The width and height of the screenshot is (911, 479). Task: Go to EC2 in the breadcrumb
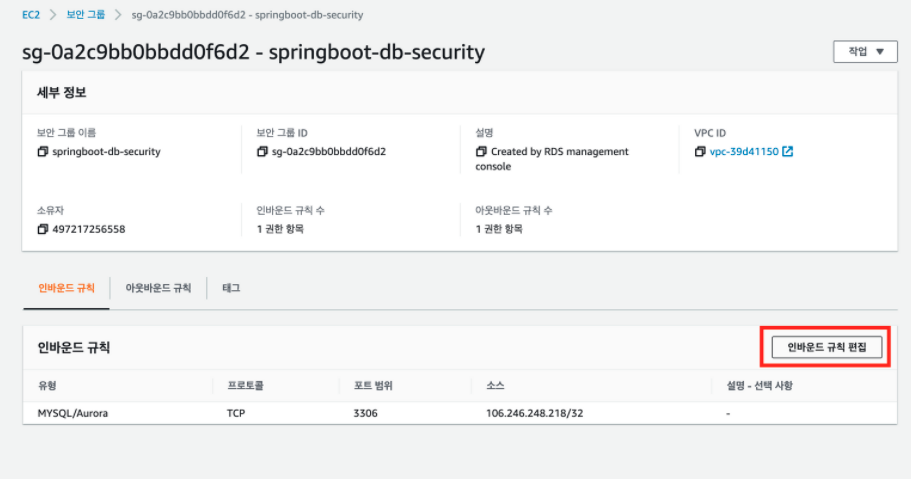click(x=31, y=15)
